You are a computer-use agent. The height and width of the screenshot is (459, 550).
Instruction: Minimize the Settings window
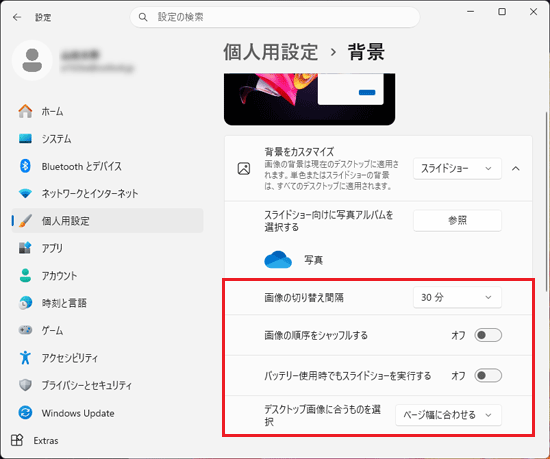pos(470,12)
